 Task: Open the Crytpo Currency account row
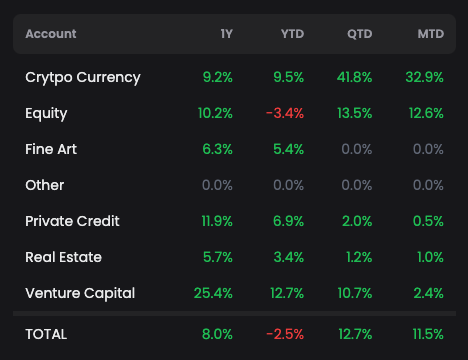coord(234,77)
